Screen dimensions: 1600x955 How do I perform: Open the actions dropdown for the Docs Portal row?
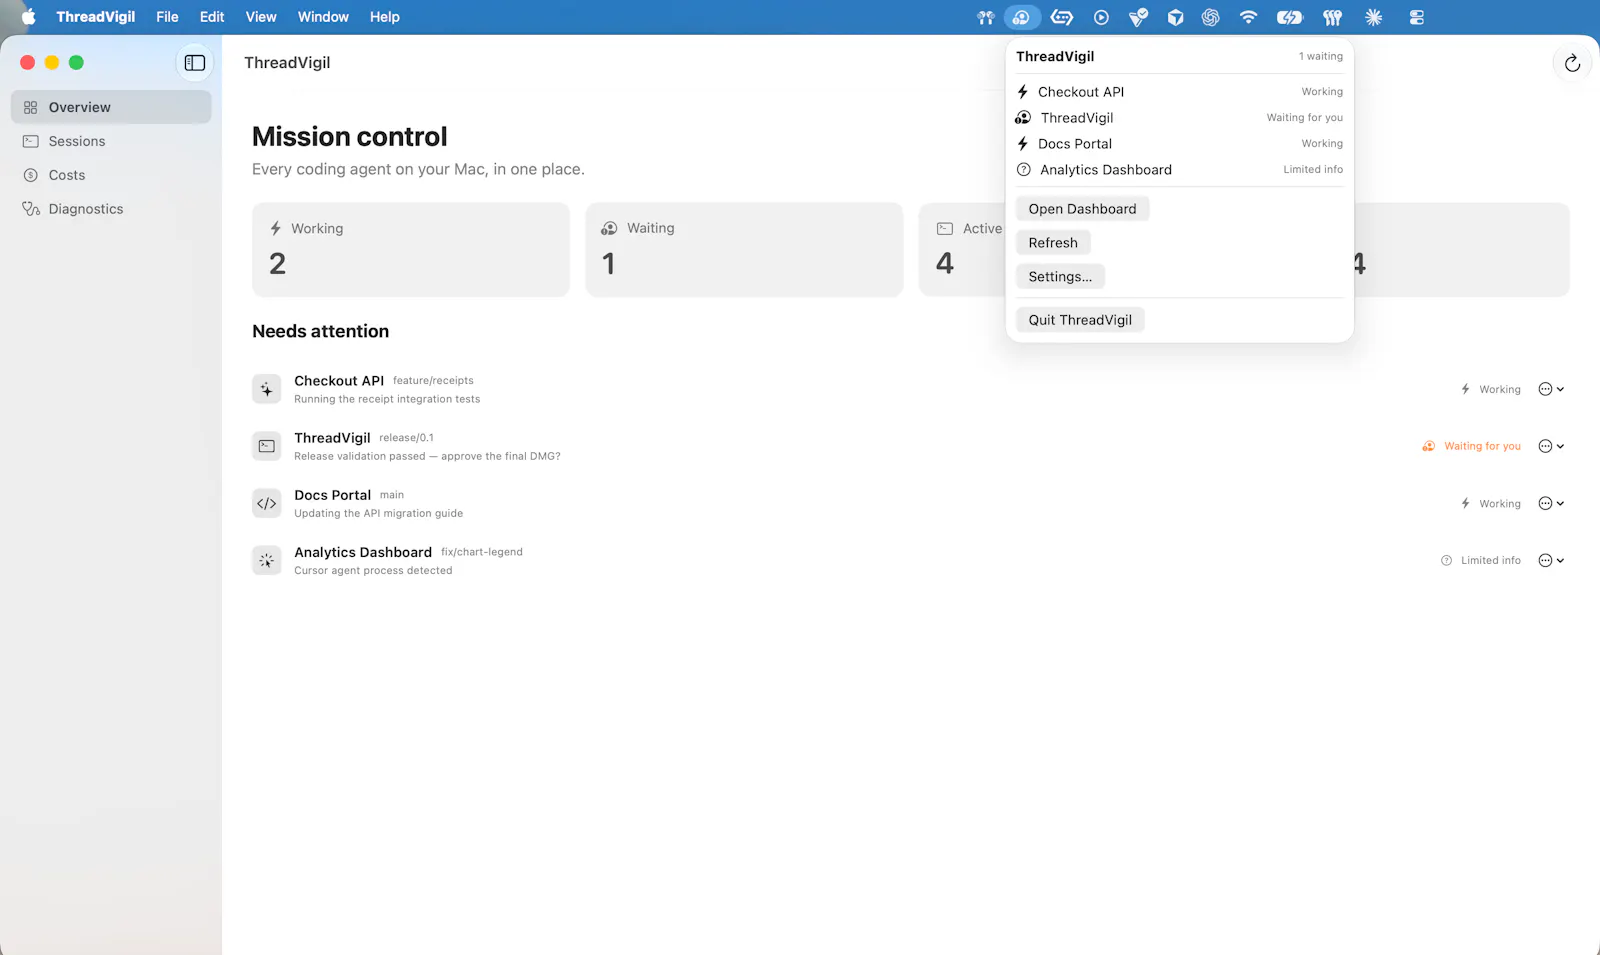pos(1551,503)
